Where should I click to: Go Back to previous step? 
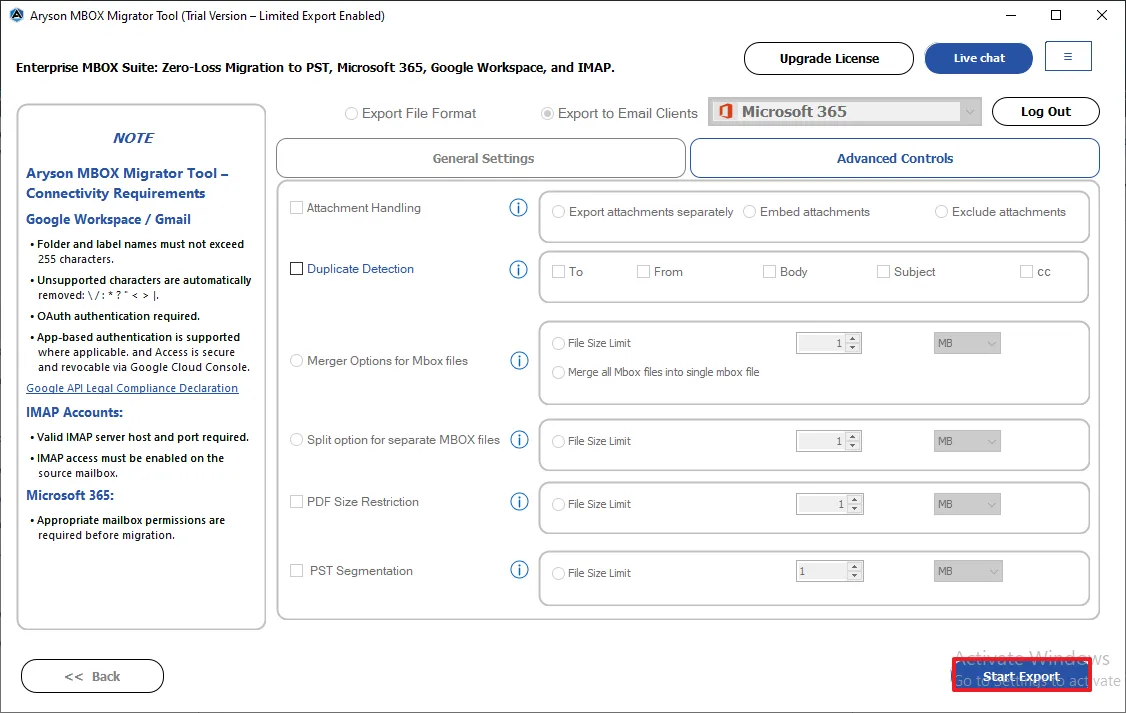[x=93, y=676]
